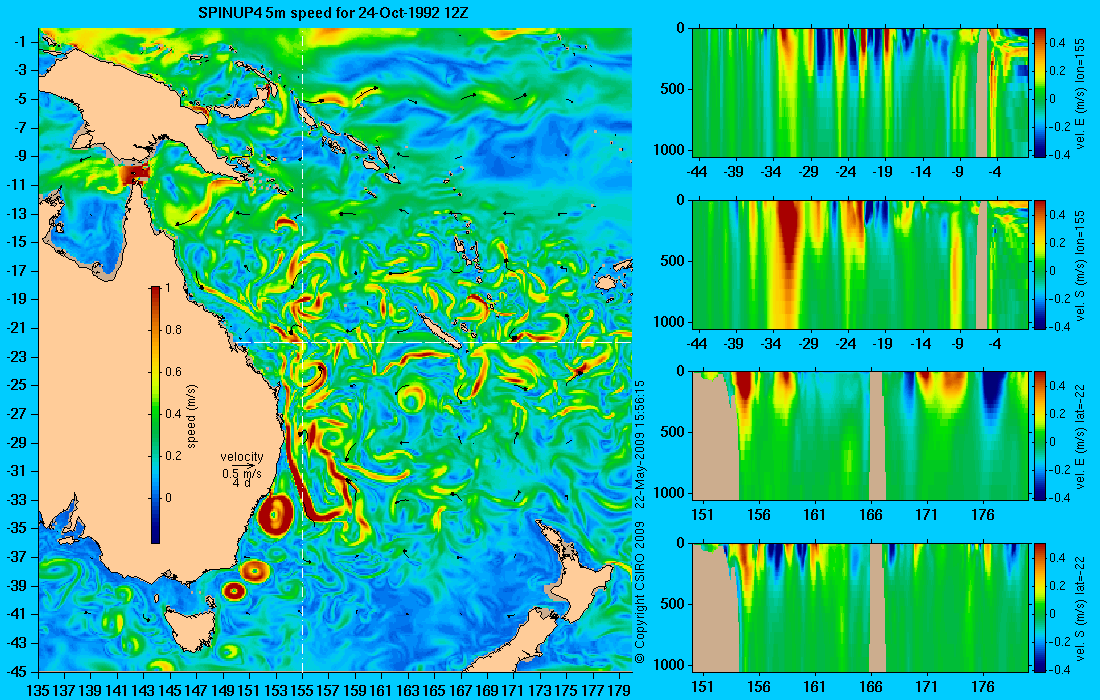1100x700 pixels.
Task: Click the speed (m/s) colorbar inside Australia
Action: point(155,415)
